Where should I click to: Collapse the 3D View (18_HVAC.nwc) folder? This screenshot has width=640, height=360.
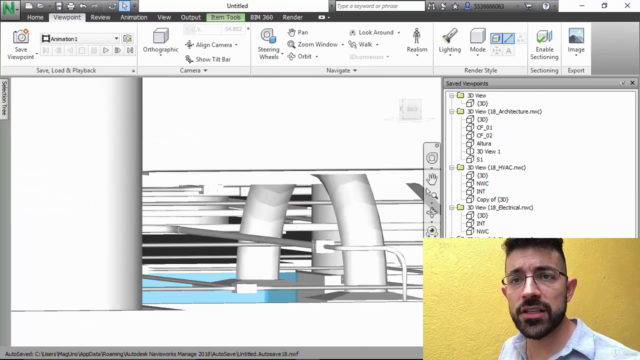tap(451, 167)
